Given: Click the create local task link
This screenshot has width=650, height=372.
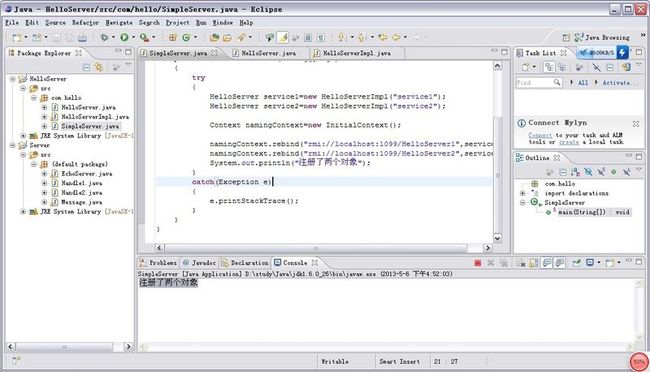Looking at the screenshot, I should pyautogui.click(x=569, y=142).
